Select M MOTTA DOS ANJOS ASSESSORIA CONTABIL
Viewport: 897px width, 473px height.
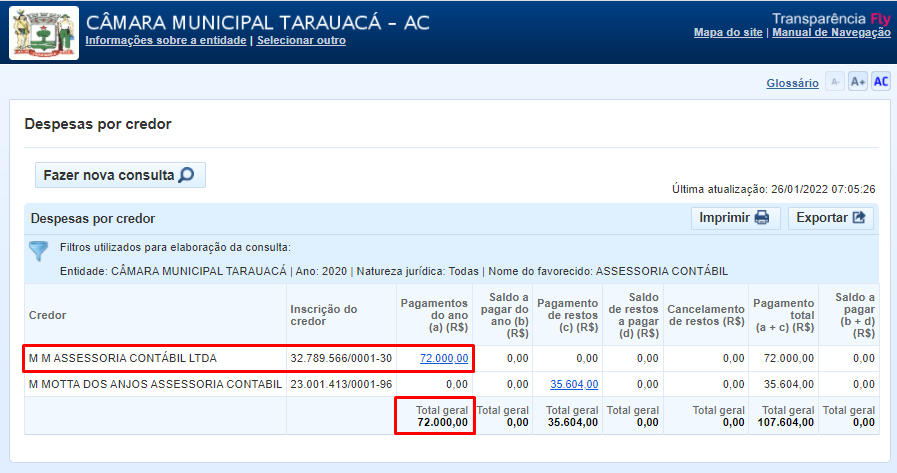(x=156, y=384)
